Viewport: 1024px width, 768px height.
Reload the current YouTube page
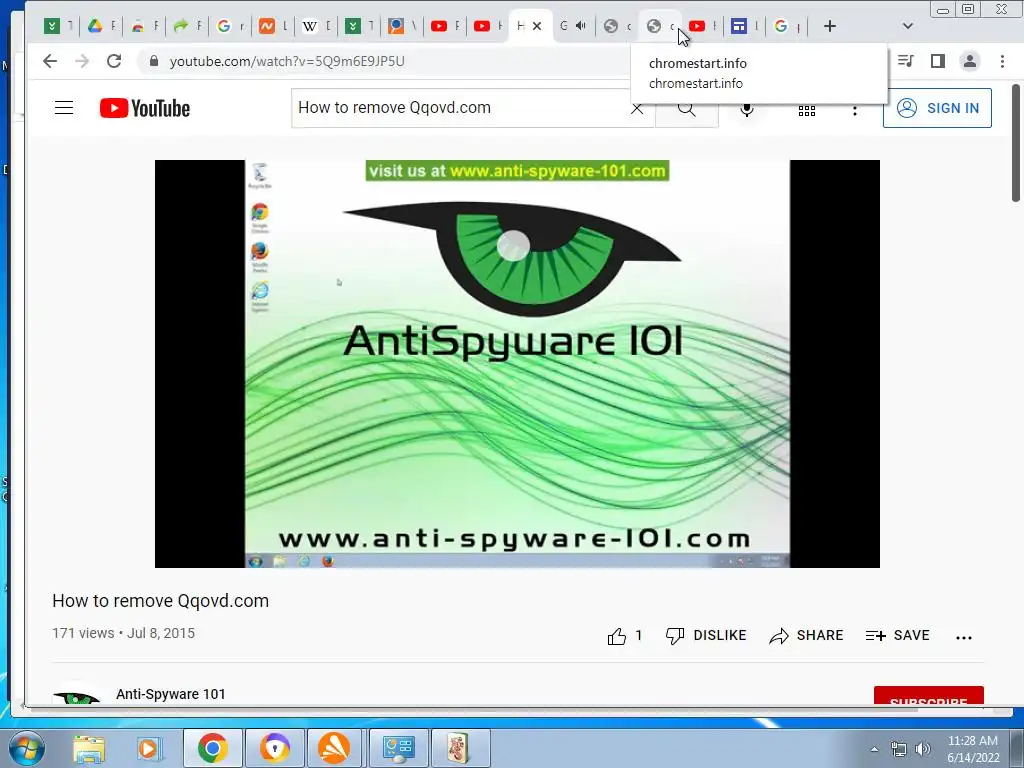coord(114,61)
